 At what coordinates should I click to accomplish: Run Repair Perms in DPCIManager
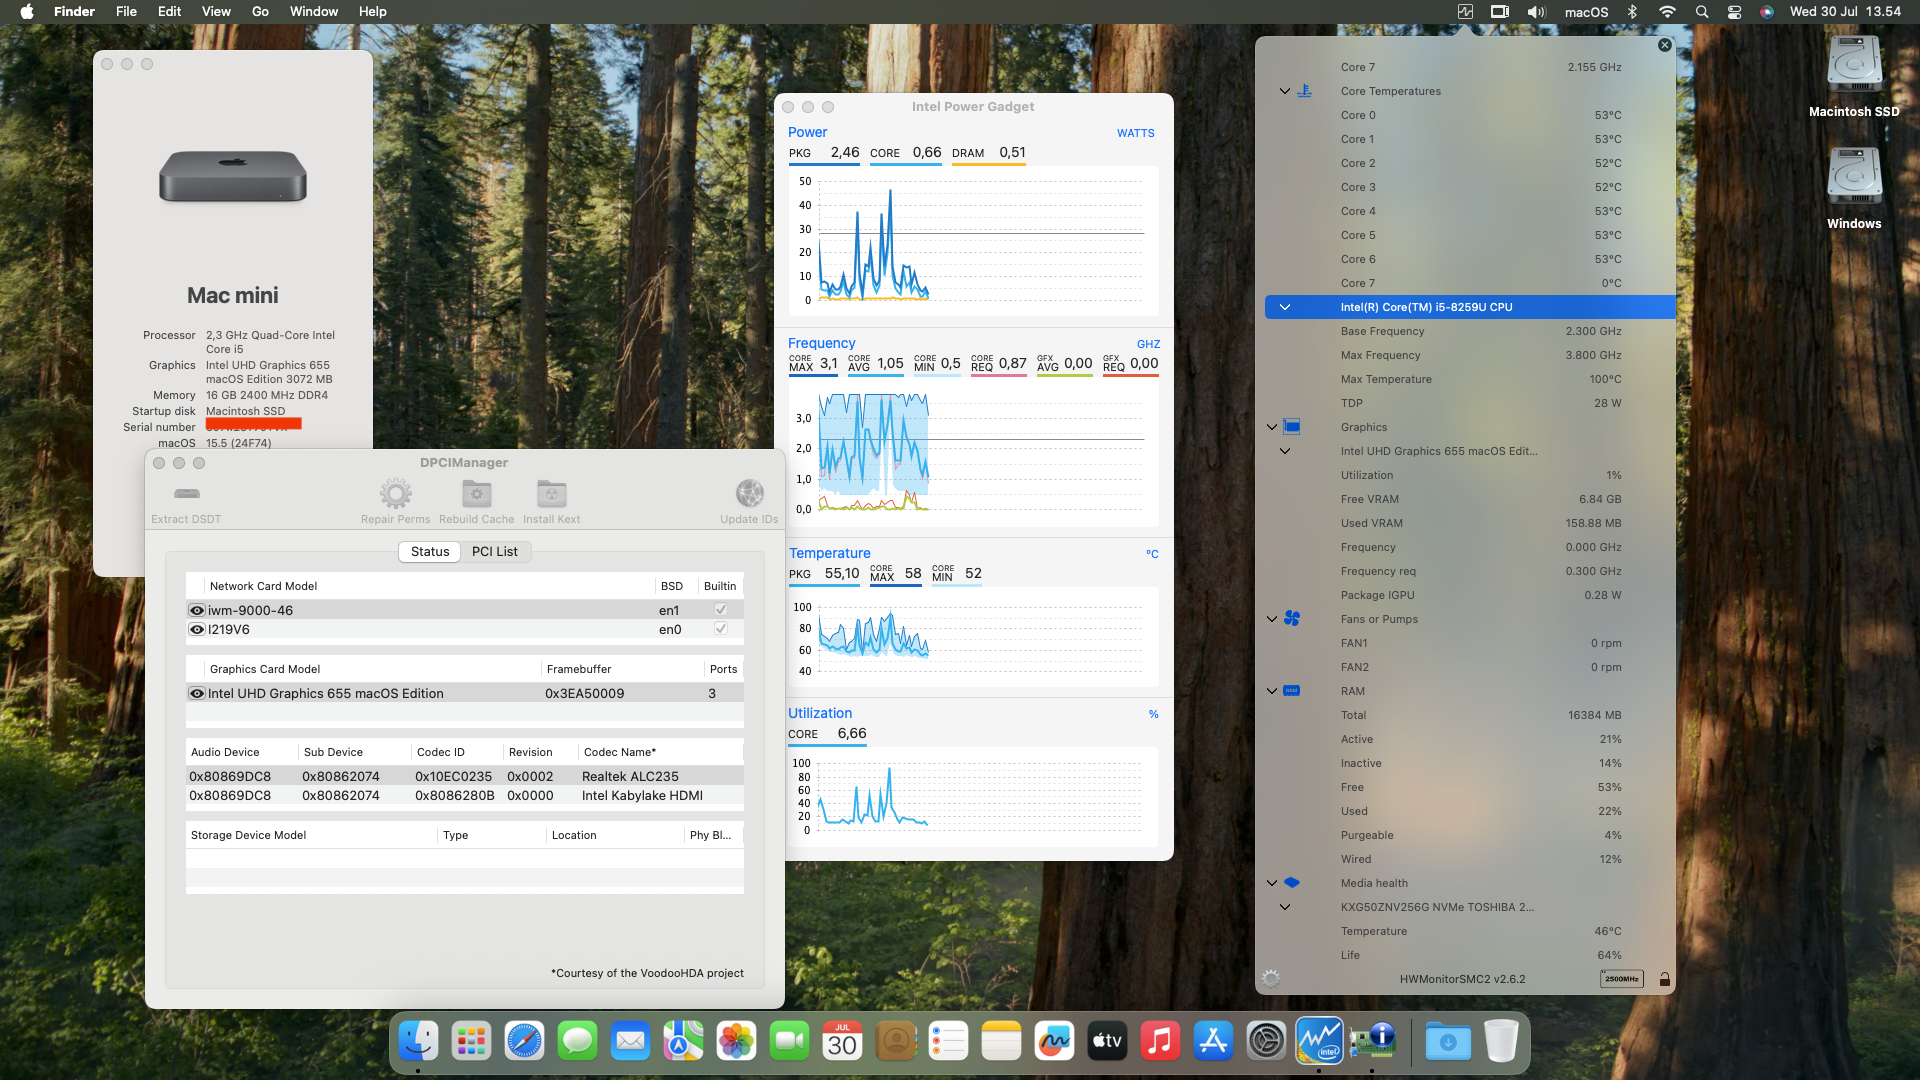pyautogui.click(x=395, y=498)
